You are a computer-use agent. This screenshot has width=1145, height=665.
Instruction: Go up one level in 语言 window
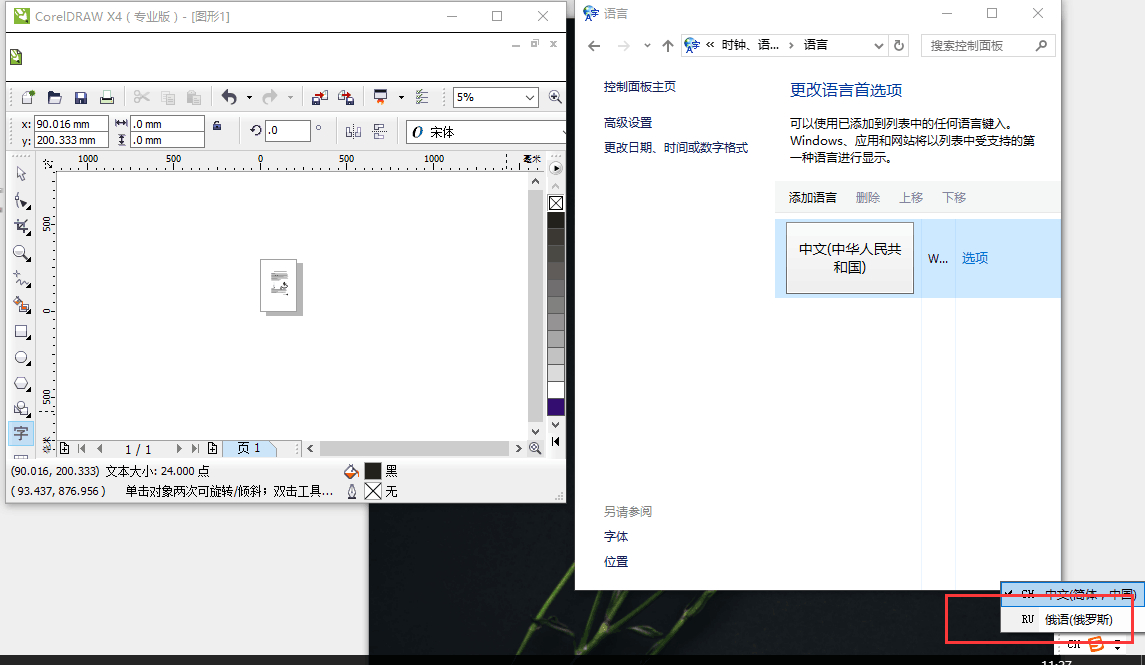[x=667, y=45]
